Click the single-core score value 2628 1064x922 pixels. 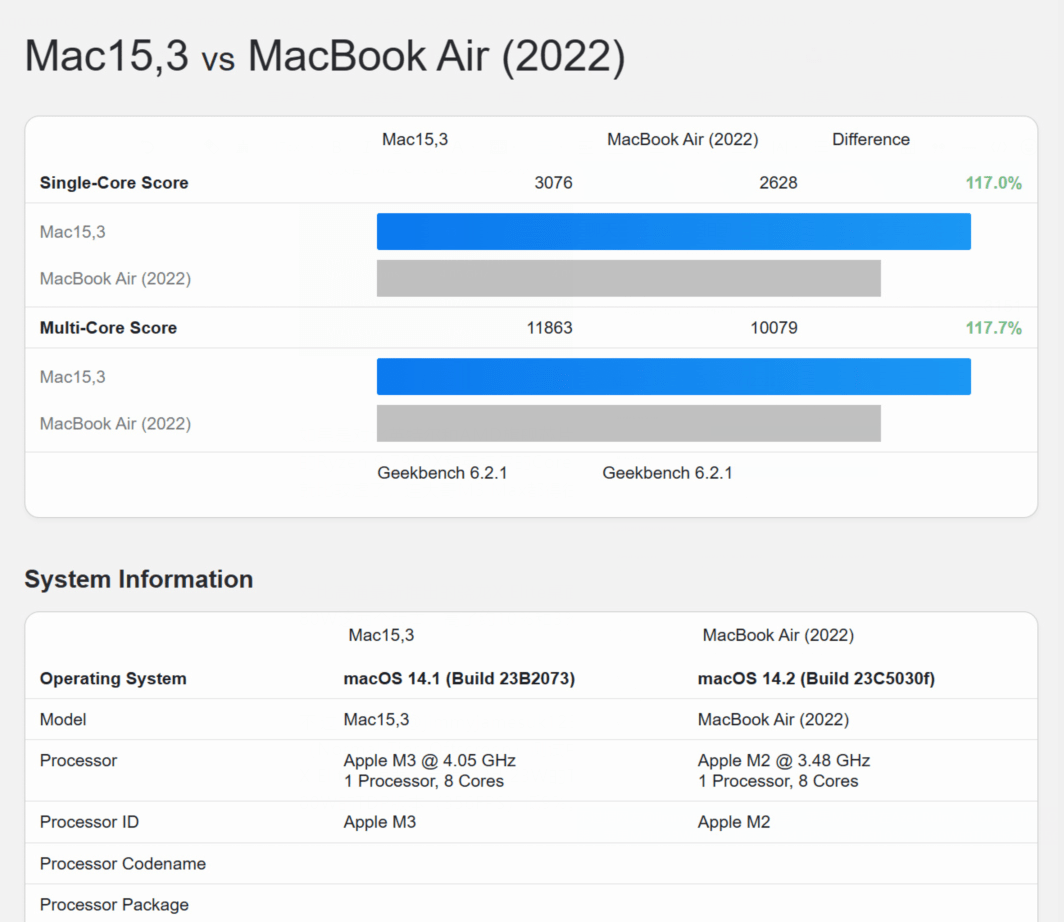[778, 183]
